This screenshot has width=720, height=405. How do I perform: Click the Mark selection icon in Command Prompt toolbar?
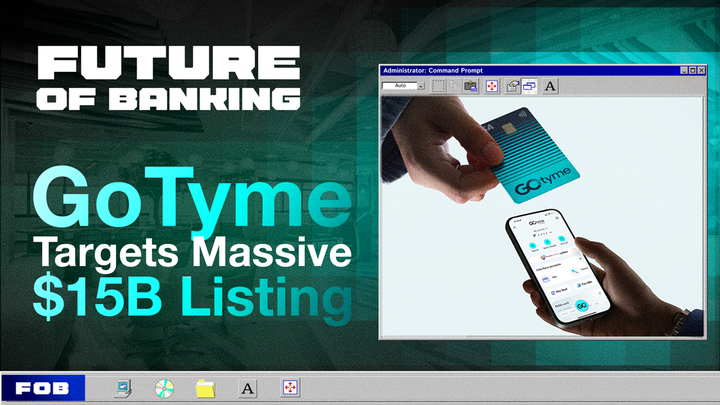[x=438, y=86]
